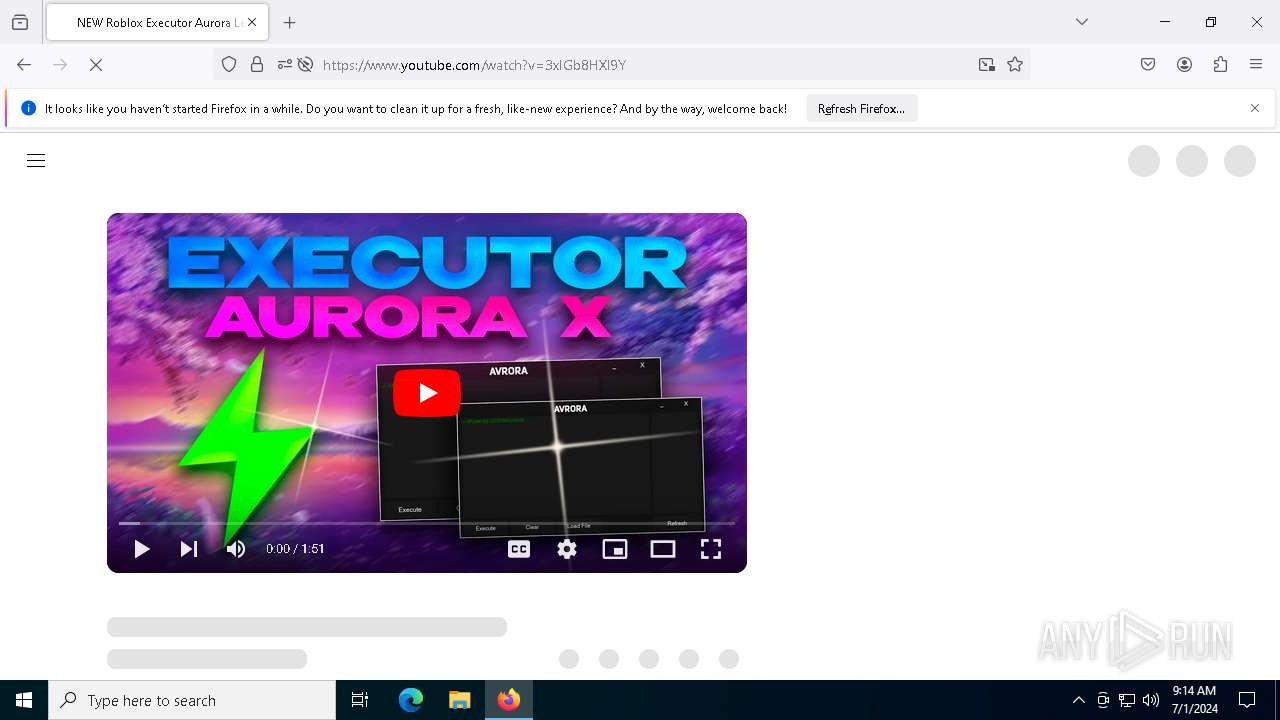Click the video thumbnail image
The height and width of the screenshot is (720, 1280).
427,393
